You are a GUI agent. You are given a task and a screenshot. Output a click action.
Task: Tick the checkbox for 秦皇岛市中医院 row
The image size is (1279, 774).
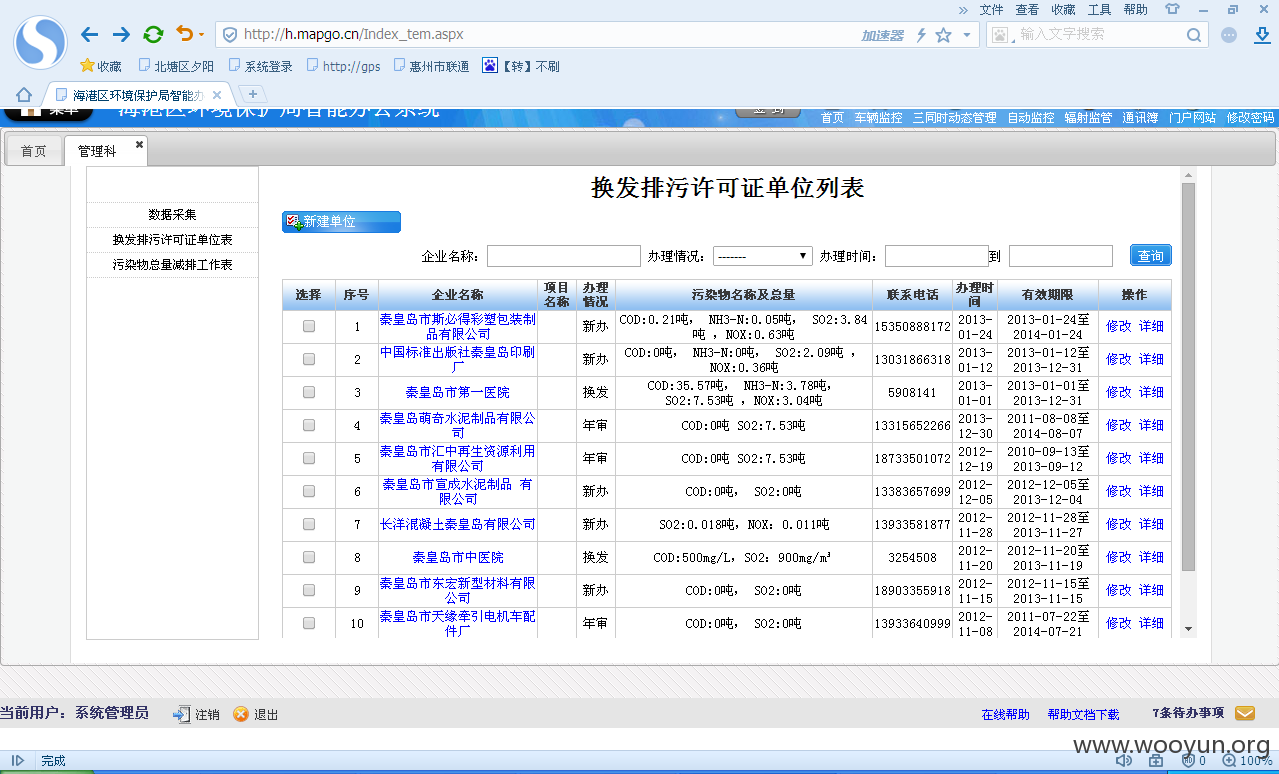tap(309, 557)
